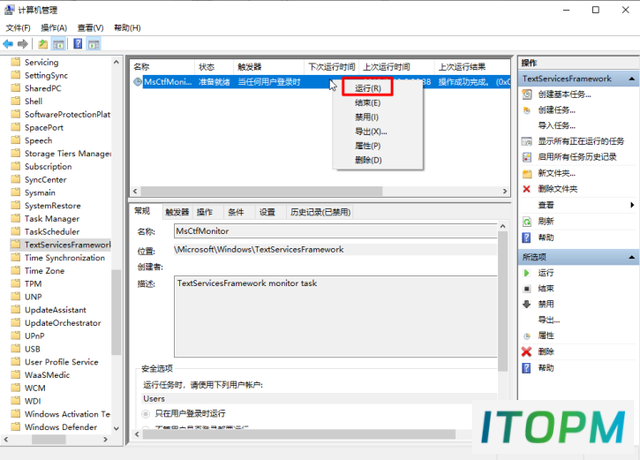Image resolution: width=640 pixels, height=460 pixels.
Task: Click the Back arrow toolbar icon
Action: click(8, 44)
